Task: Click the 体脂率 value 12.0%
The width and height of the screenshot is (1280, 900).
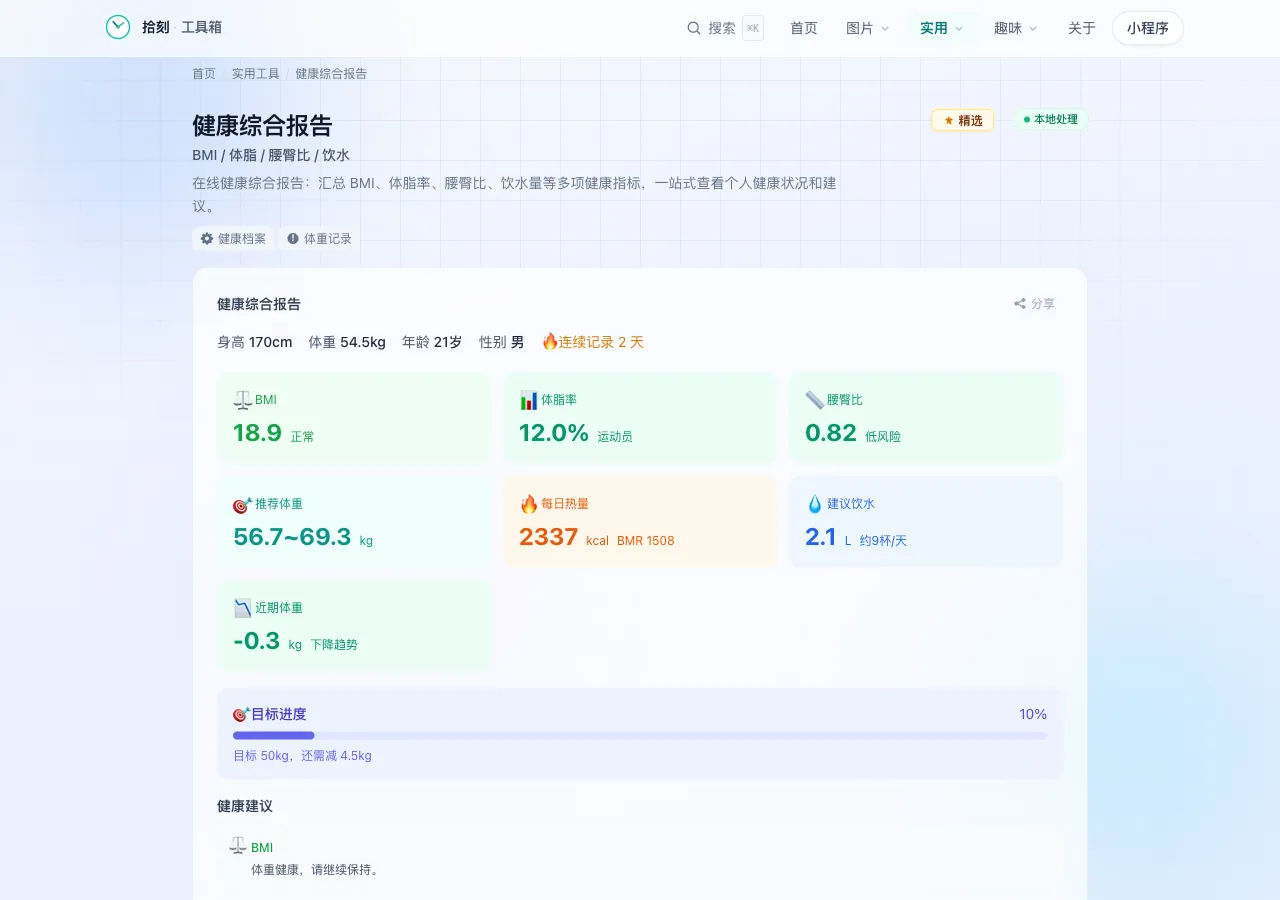Action: click(x=554, y=433)
